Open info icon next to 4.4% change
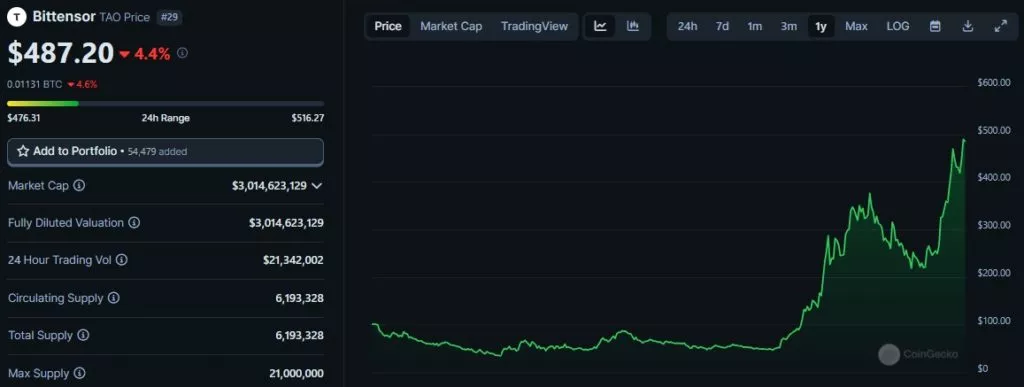The image size is (1024, 387). [x=182, y=53]
